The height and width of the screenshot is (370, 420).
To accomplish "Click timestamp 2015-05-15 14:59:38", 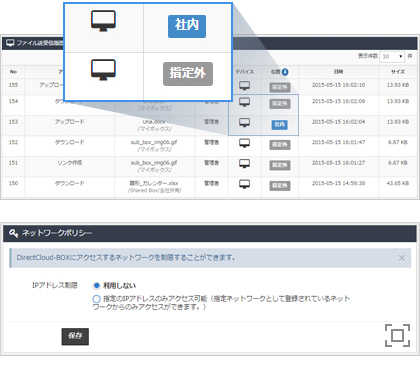I will tap(338, 183).
